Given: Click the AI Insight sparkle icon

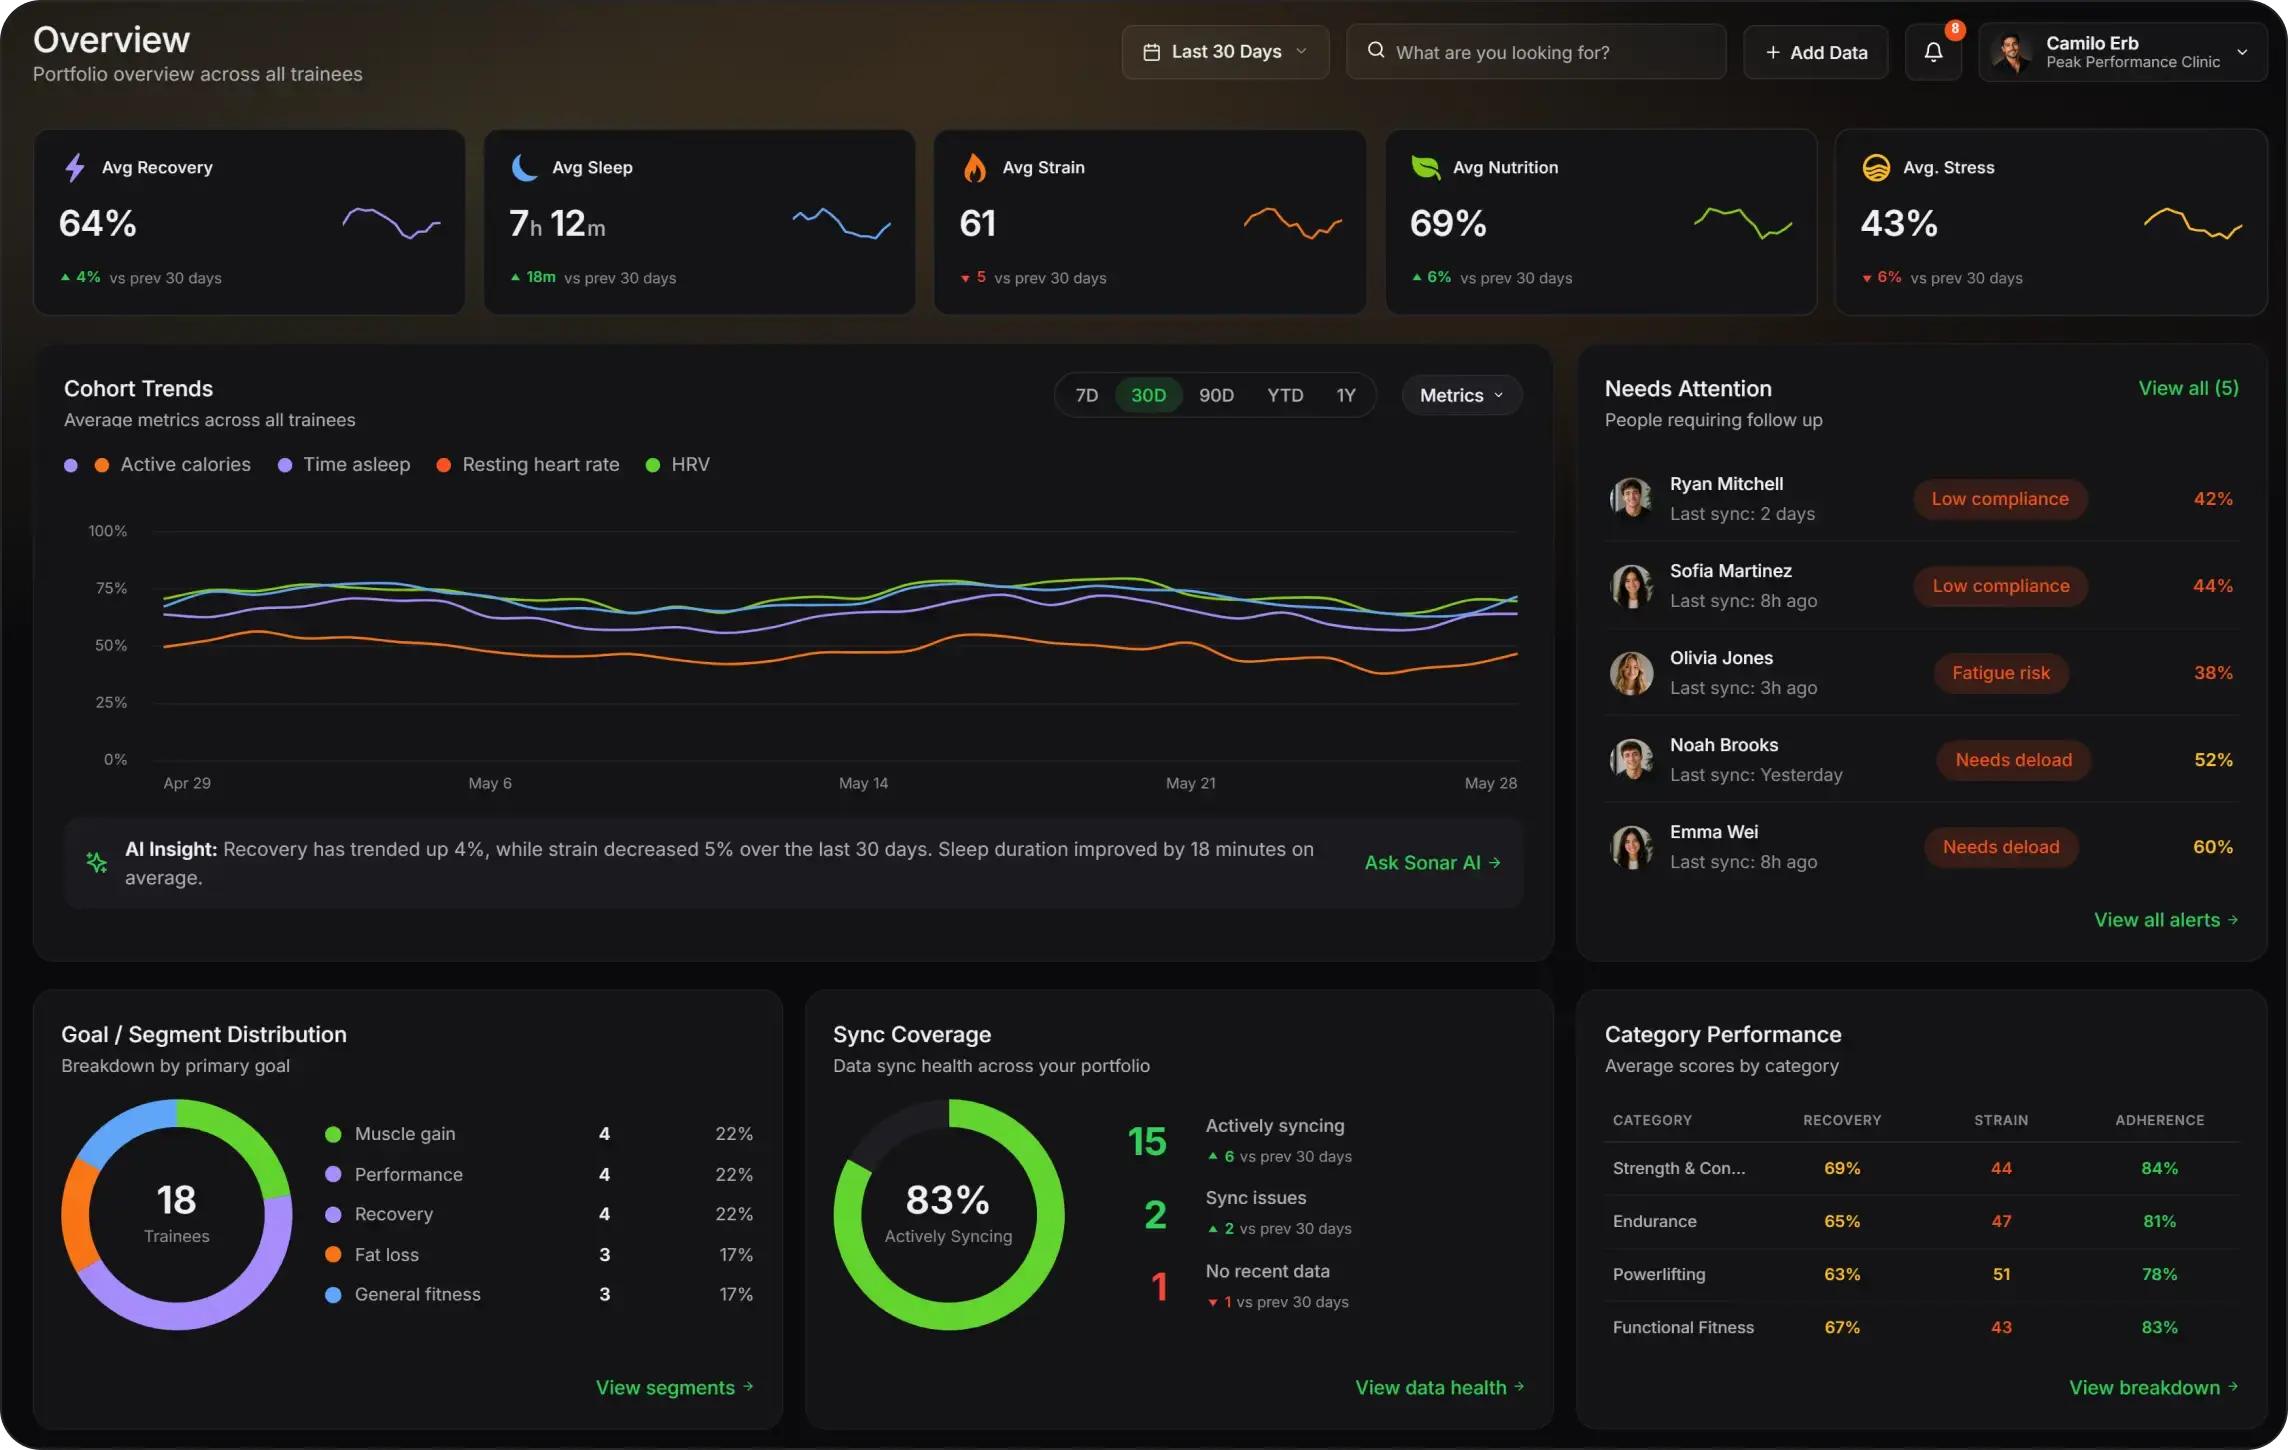Looking at the screenshot, I should tap(96, 862).
